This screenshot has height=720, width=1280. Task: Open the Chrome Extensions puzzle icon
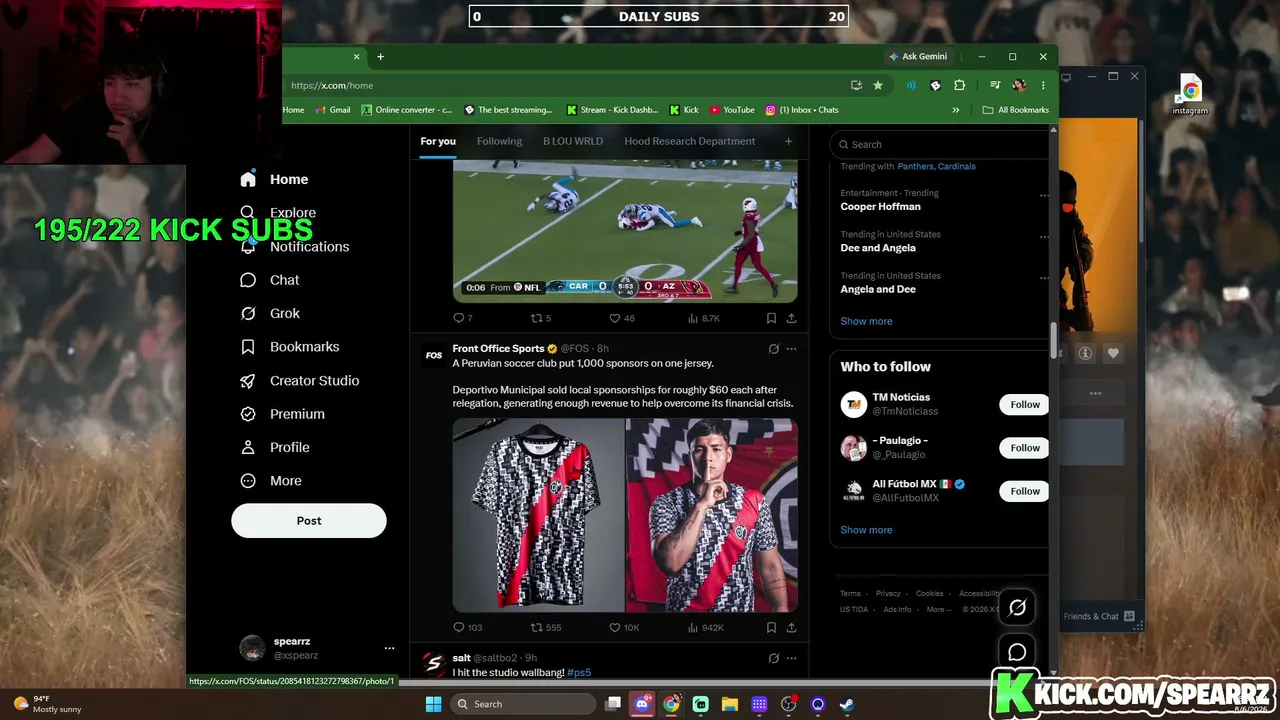pos(960,85)
